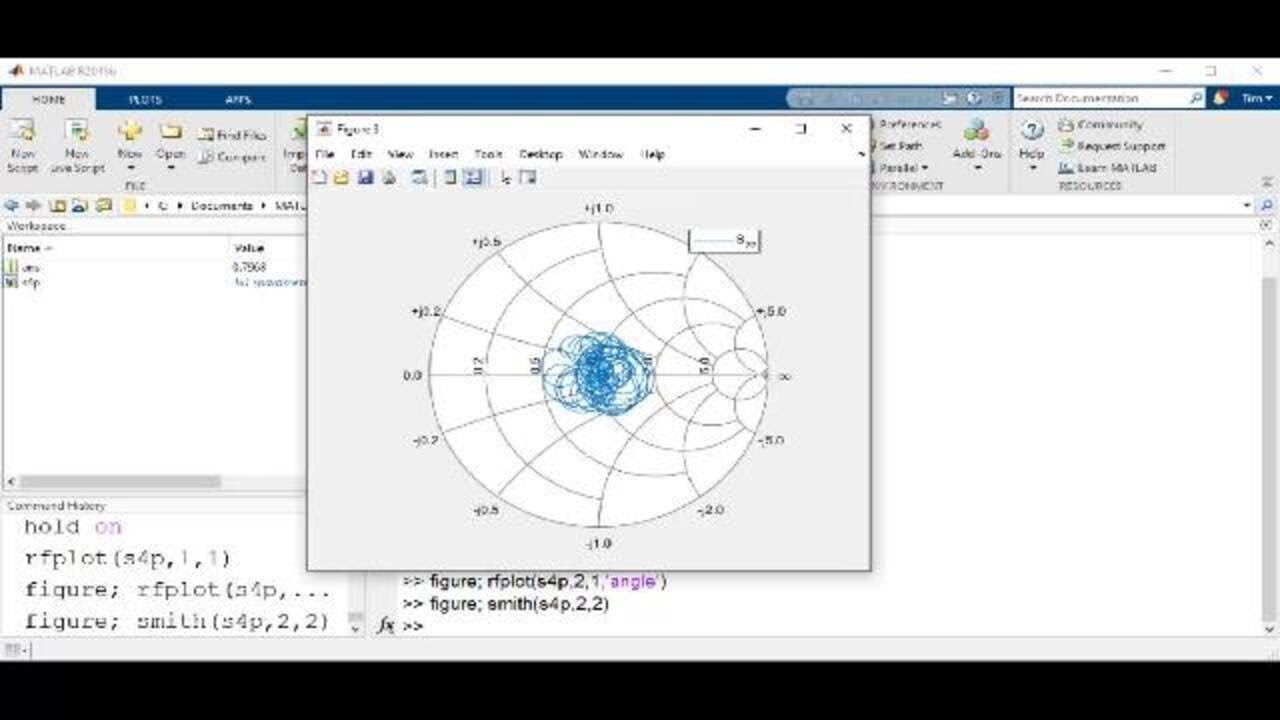Open the figure File menu

tap(325, 154)
